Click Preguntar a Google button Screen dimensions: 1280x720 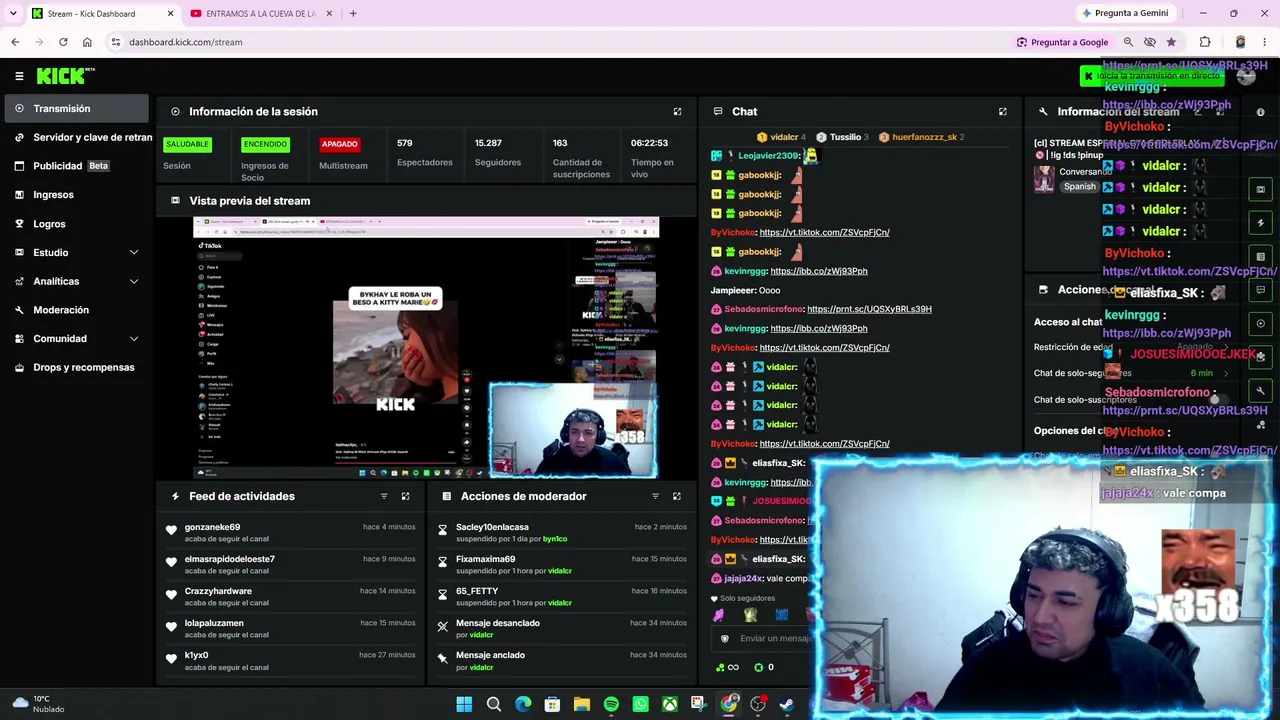1062,42
